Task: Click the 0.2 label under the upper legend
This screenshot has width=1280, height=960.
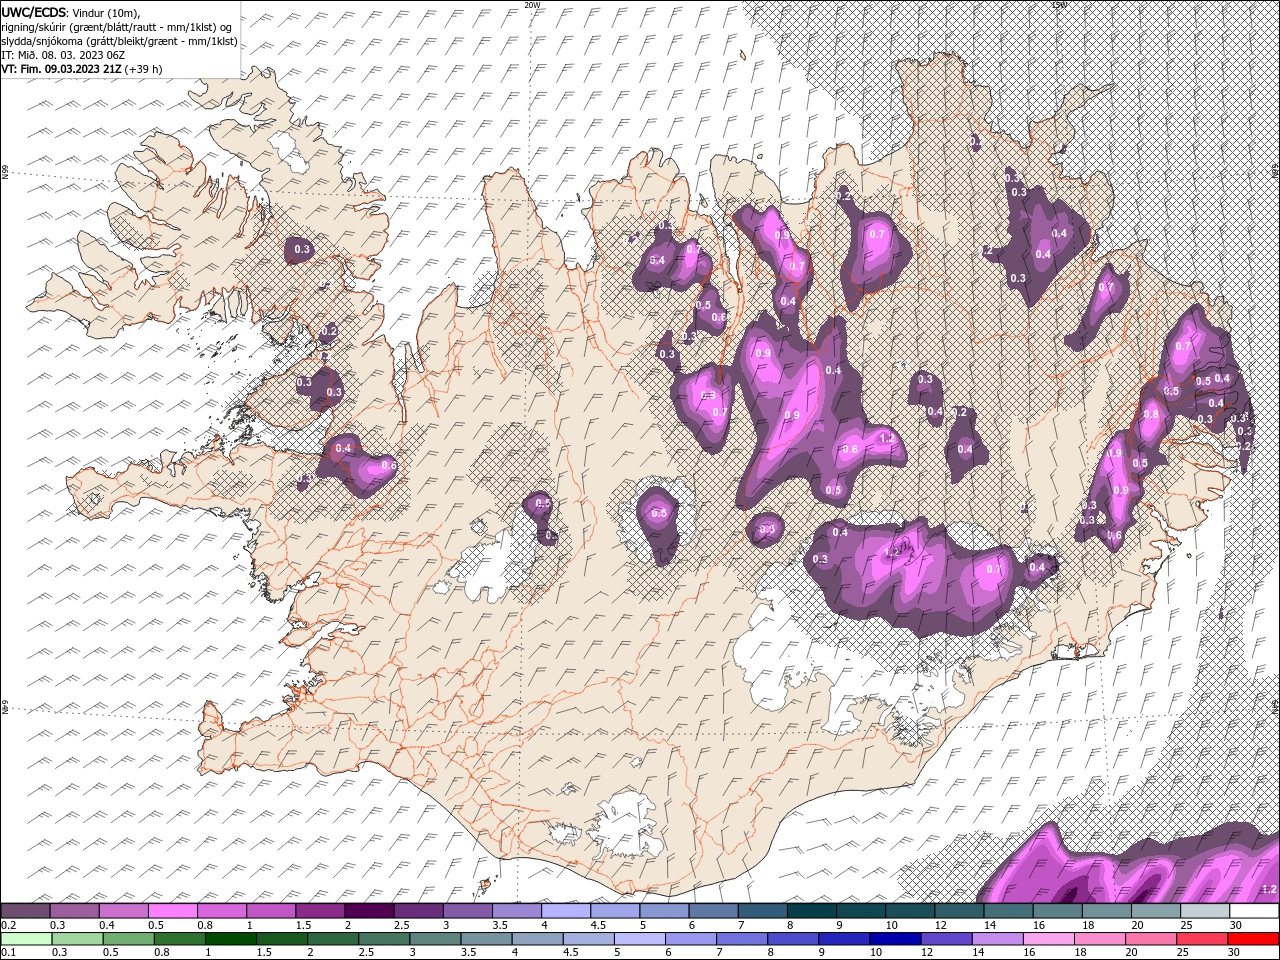Action: tap(8, 925)
